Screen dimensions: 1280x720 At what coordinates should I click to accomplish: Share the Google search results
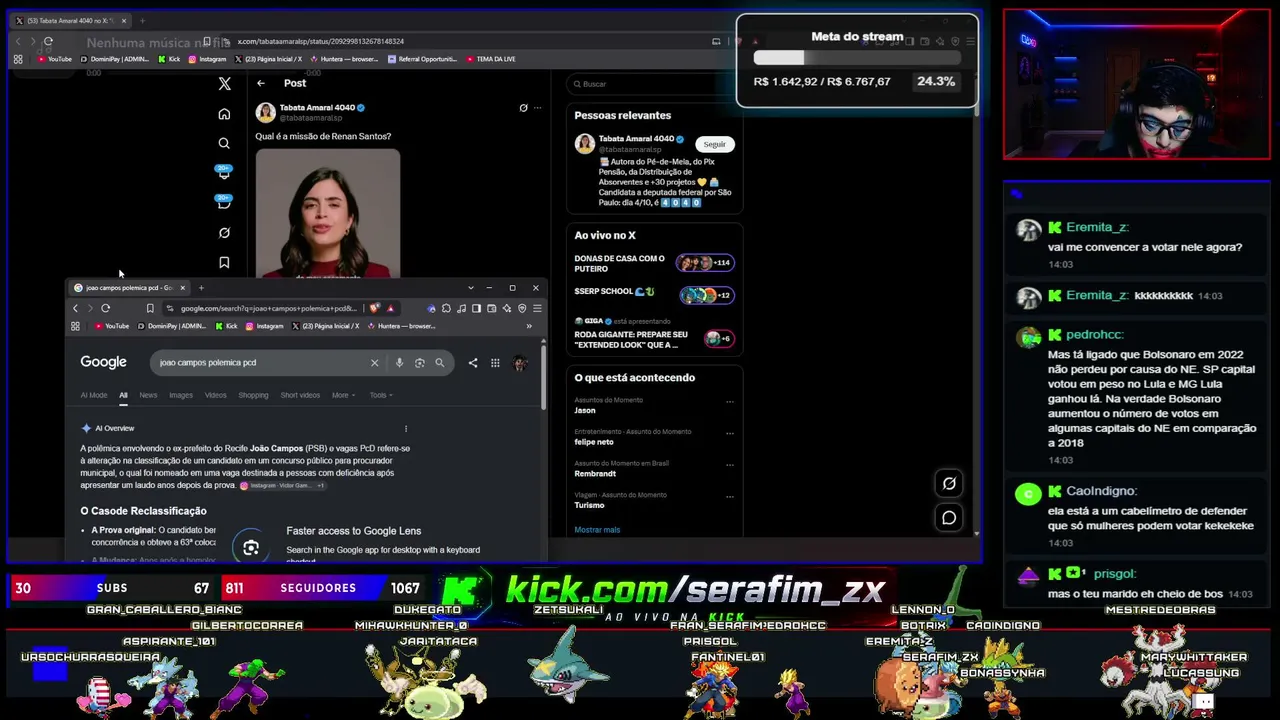click(473, 363)
